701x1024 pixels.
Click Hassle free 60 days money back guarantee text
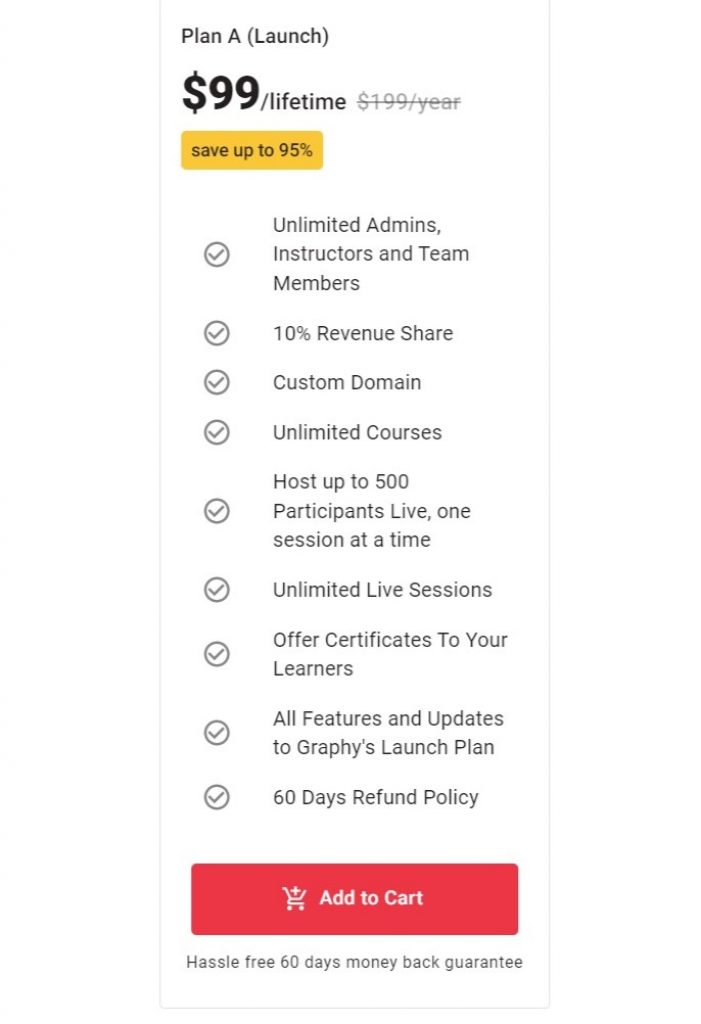354,962
